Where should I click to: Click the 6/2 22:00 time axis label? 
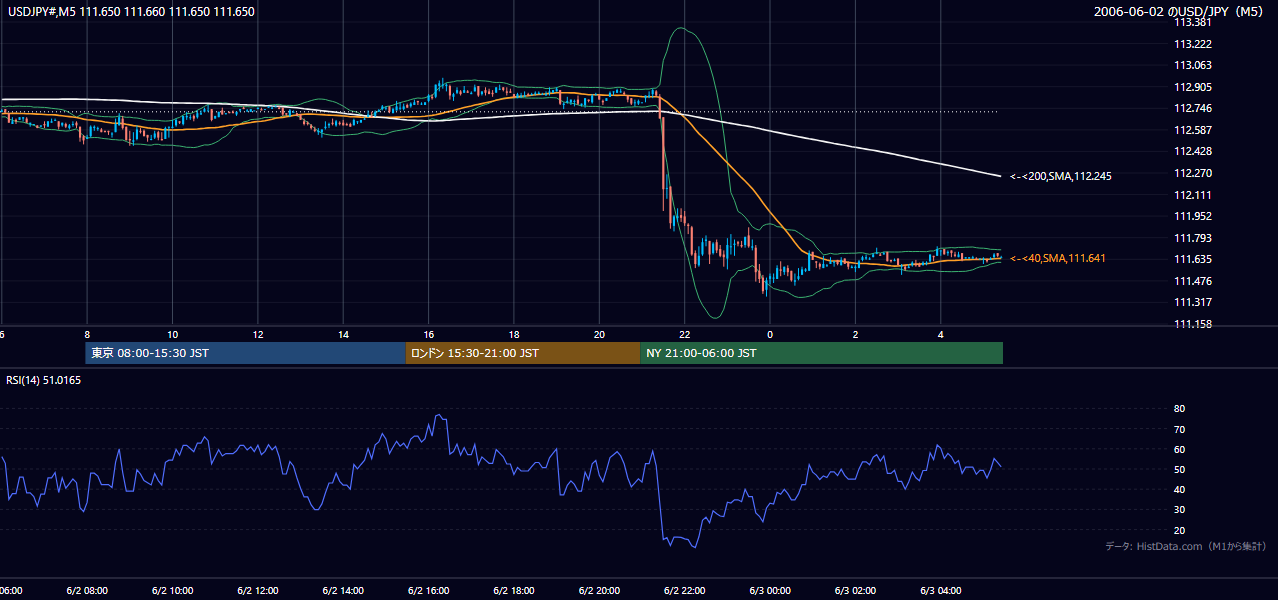pos(684,591)
